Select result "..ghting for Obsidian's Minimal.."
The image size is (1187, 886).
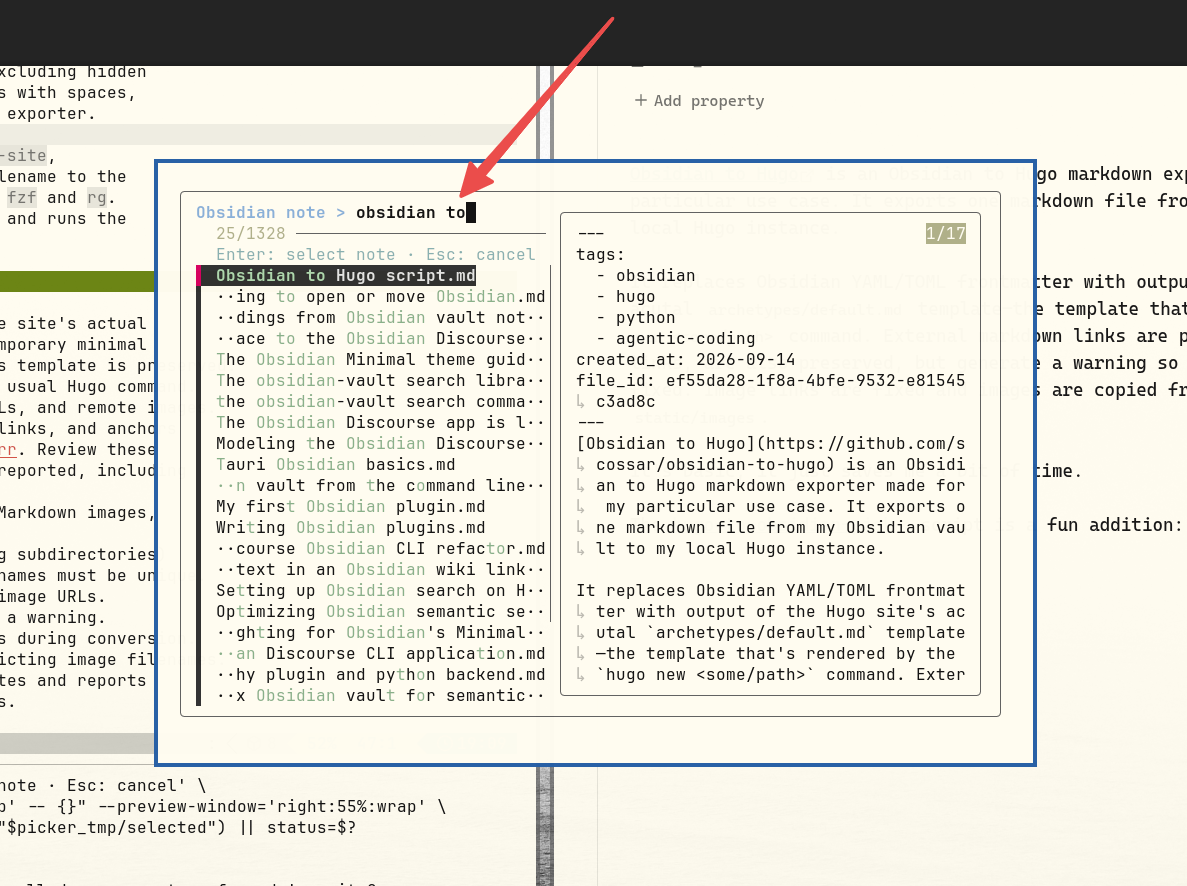coord(380,632)
